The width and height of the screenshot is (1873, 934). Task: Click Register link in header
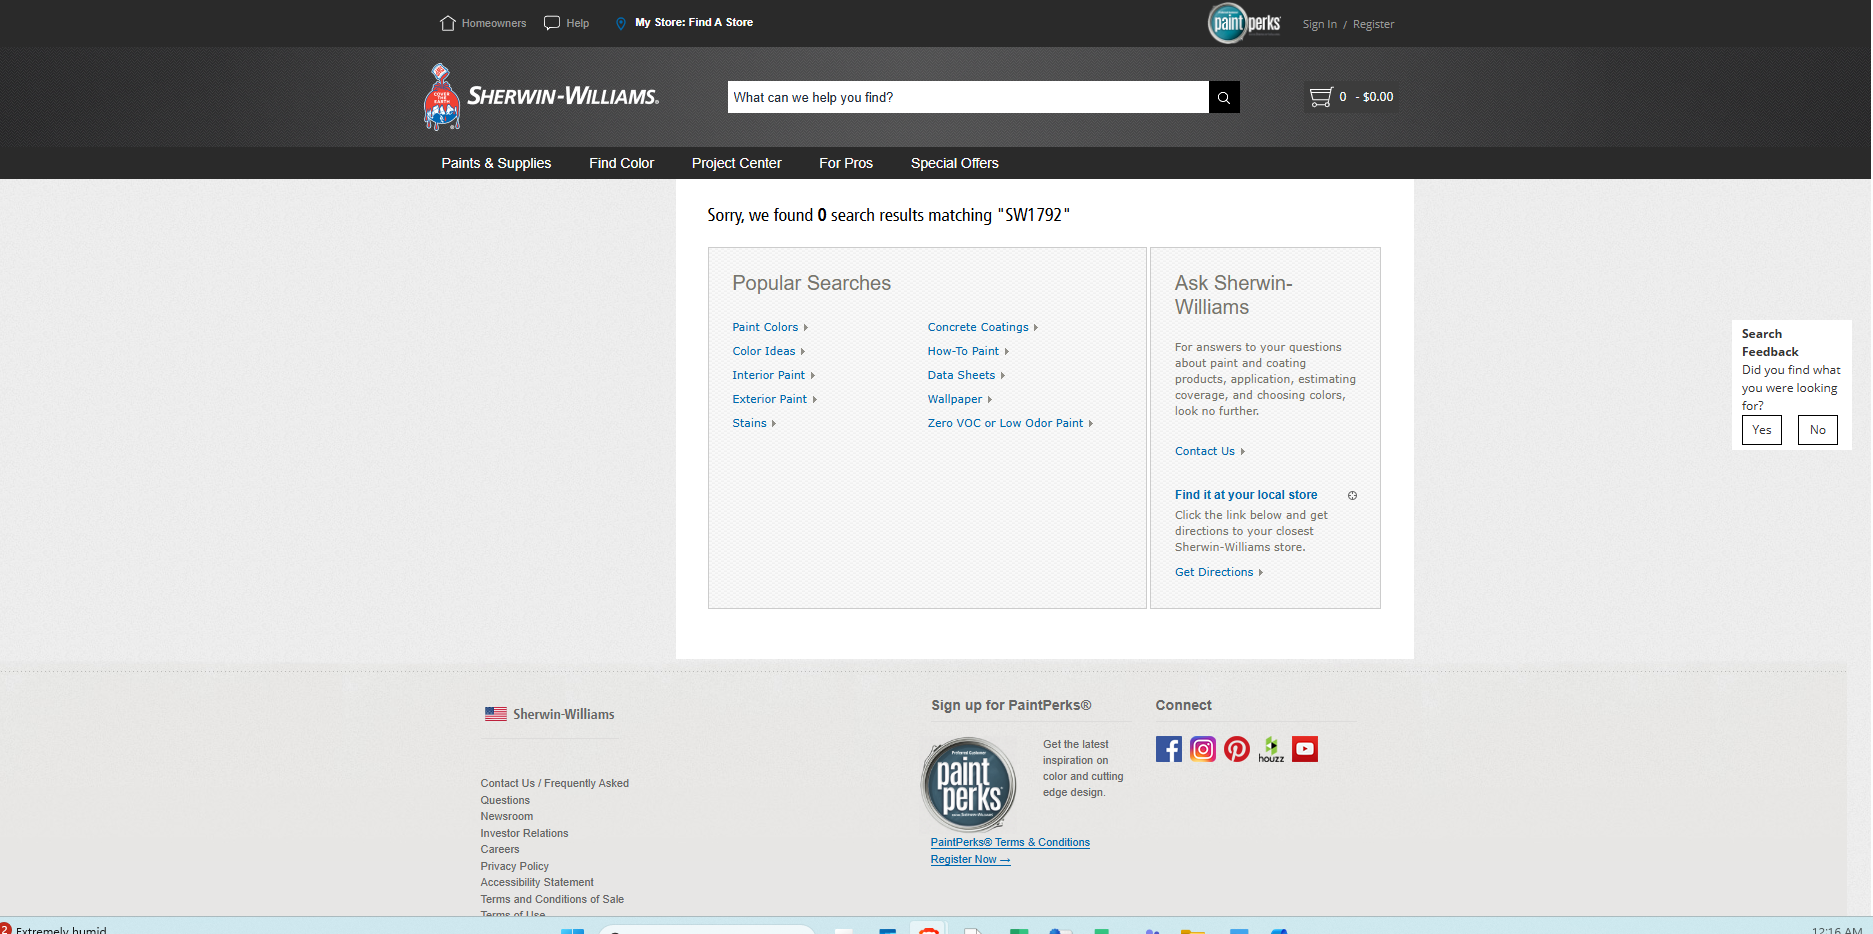point(1373,24)
